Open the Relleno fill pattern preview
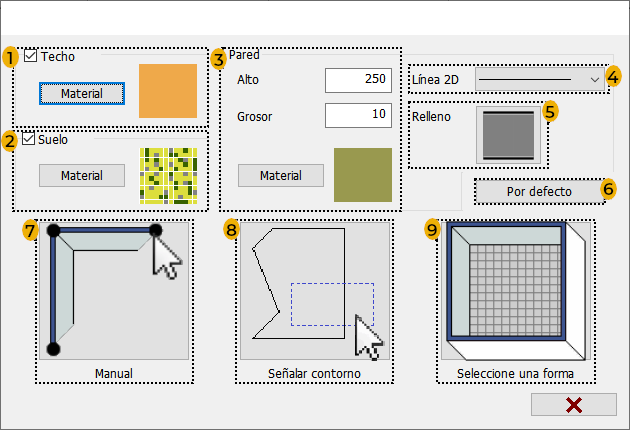The height and width of the screenshot is (430, 630). (x=509, y=135)
